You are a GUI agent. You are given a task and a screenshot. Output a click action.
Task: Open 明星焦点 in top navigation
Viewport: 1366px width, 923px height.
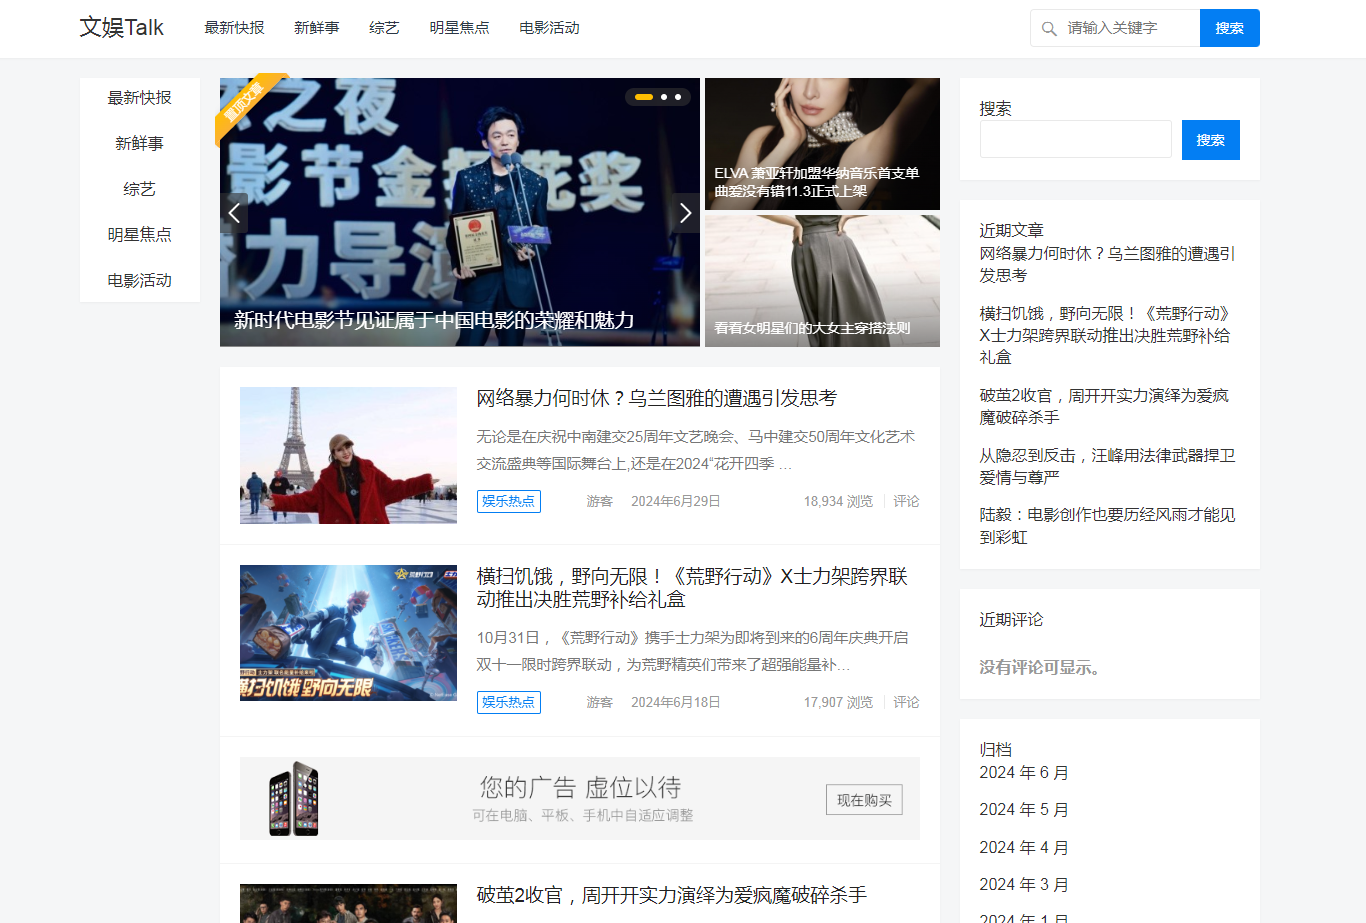point(459,28)
